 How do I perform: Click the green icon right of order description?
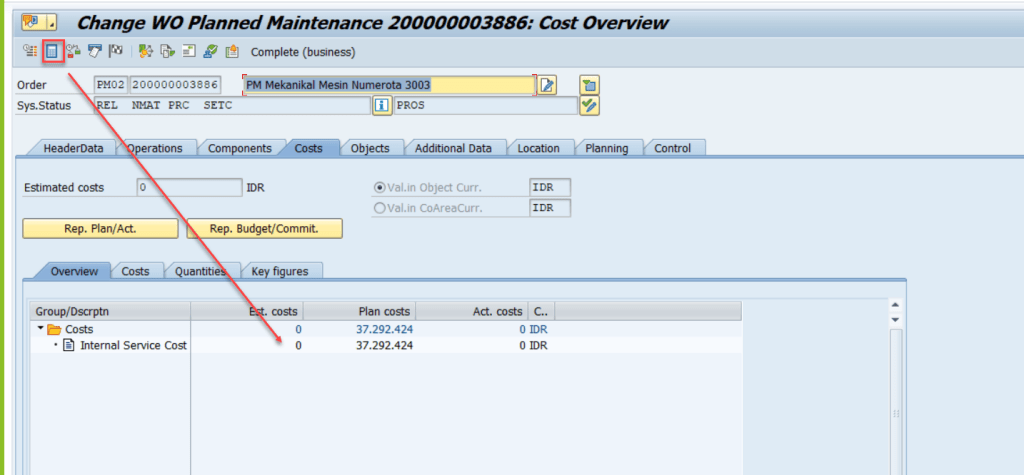pos(589,85)
